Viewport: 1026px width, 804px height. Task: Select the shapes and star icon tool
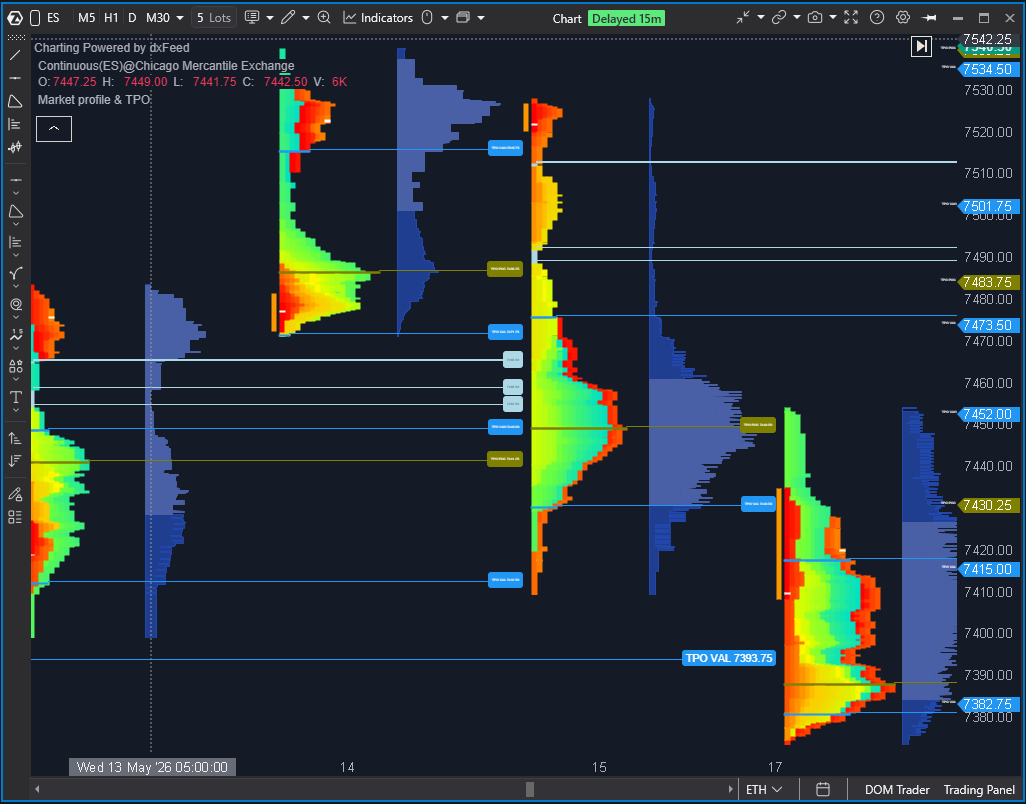(x=16, y=366)
